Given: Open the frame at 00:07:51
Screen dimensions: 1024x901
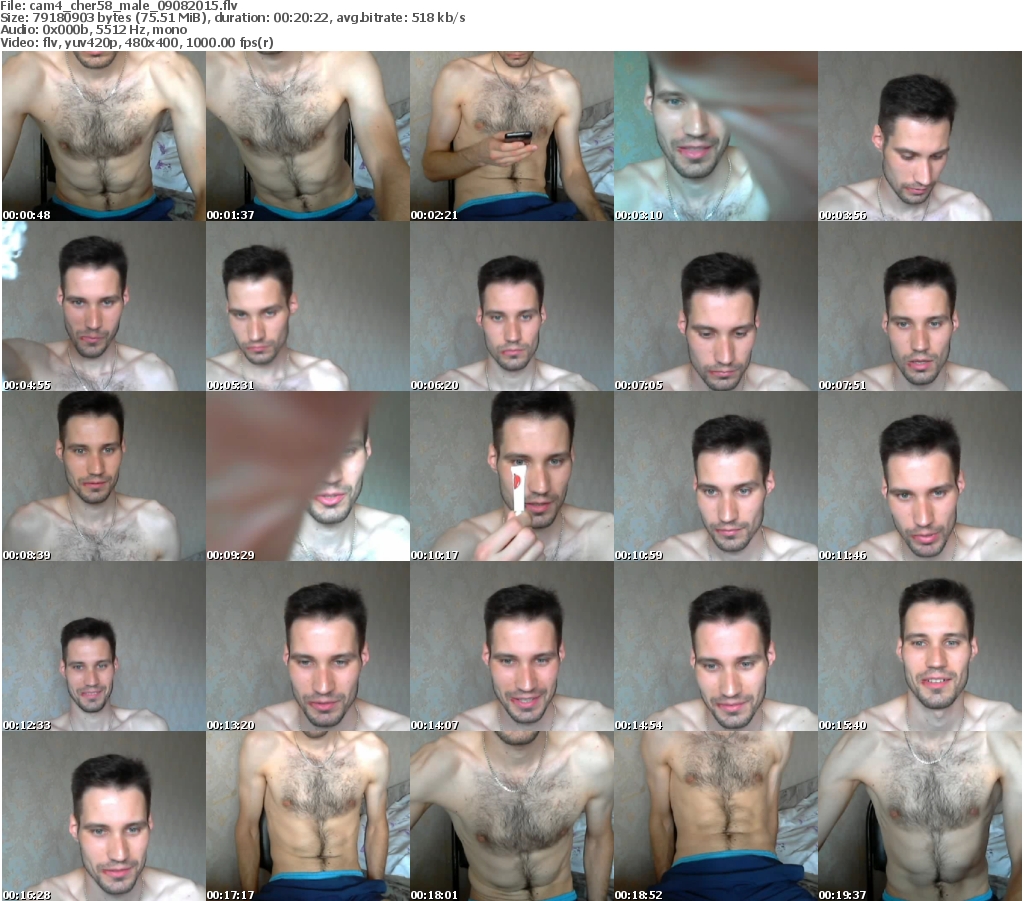Looking at the screenshot, I should point(920,306).
